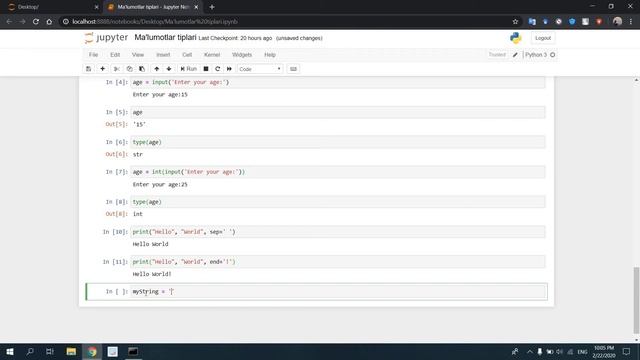Move selected cell down arrow
Image resolution: width=640 pixels, height=360 pixels.
(x=169, y=69)
